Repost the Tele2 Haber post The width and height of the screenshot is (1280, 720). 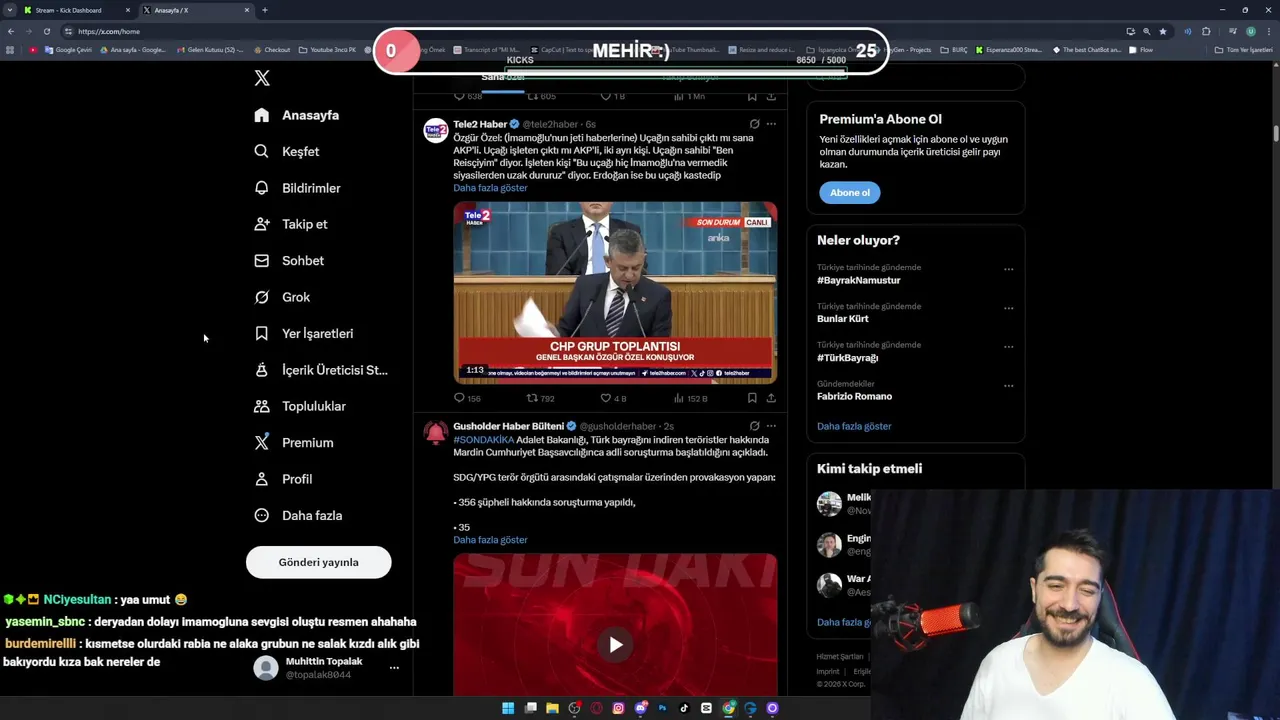540,398
